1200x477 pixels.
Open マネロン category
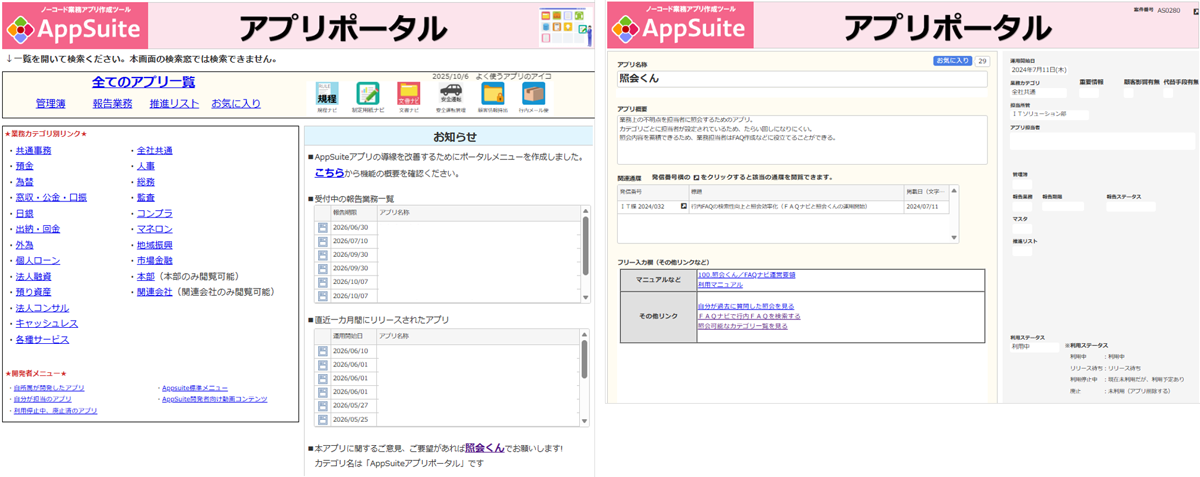154,229
